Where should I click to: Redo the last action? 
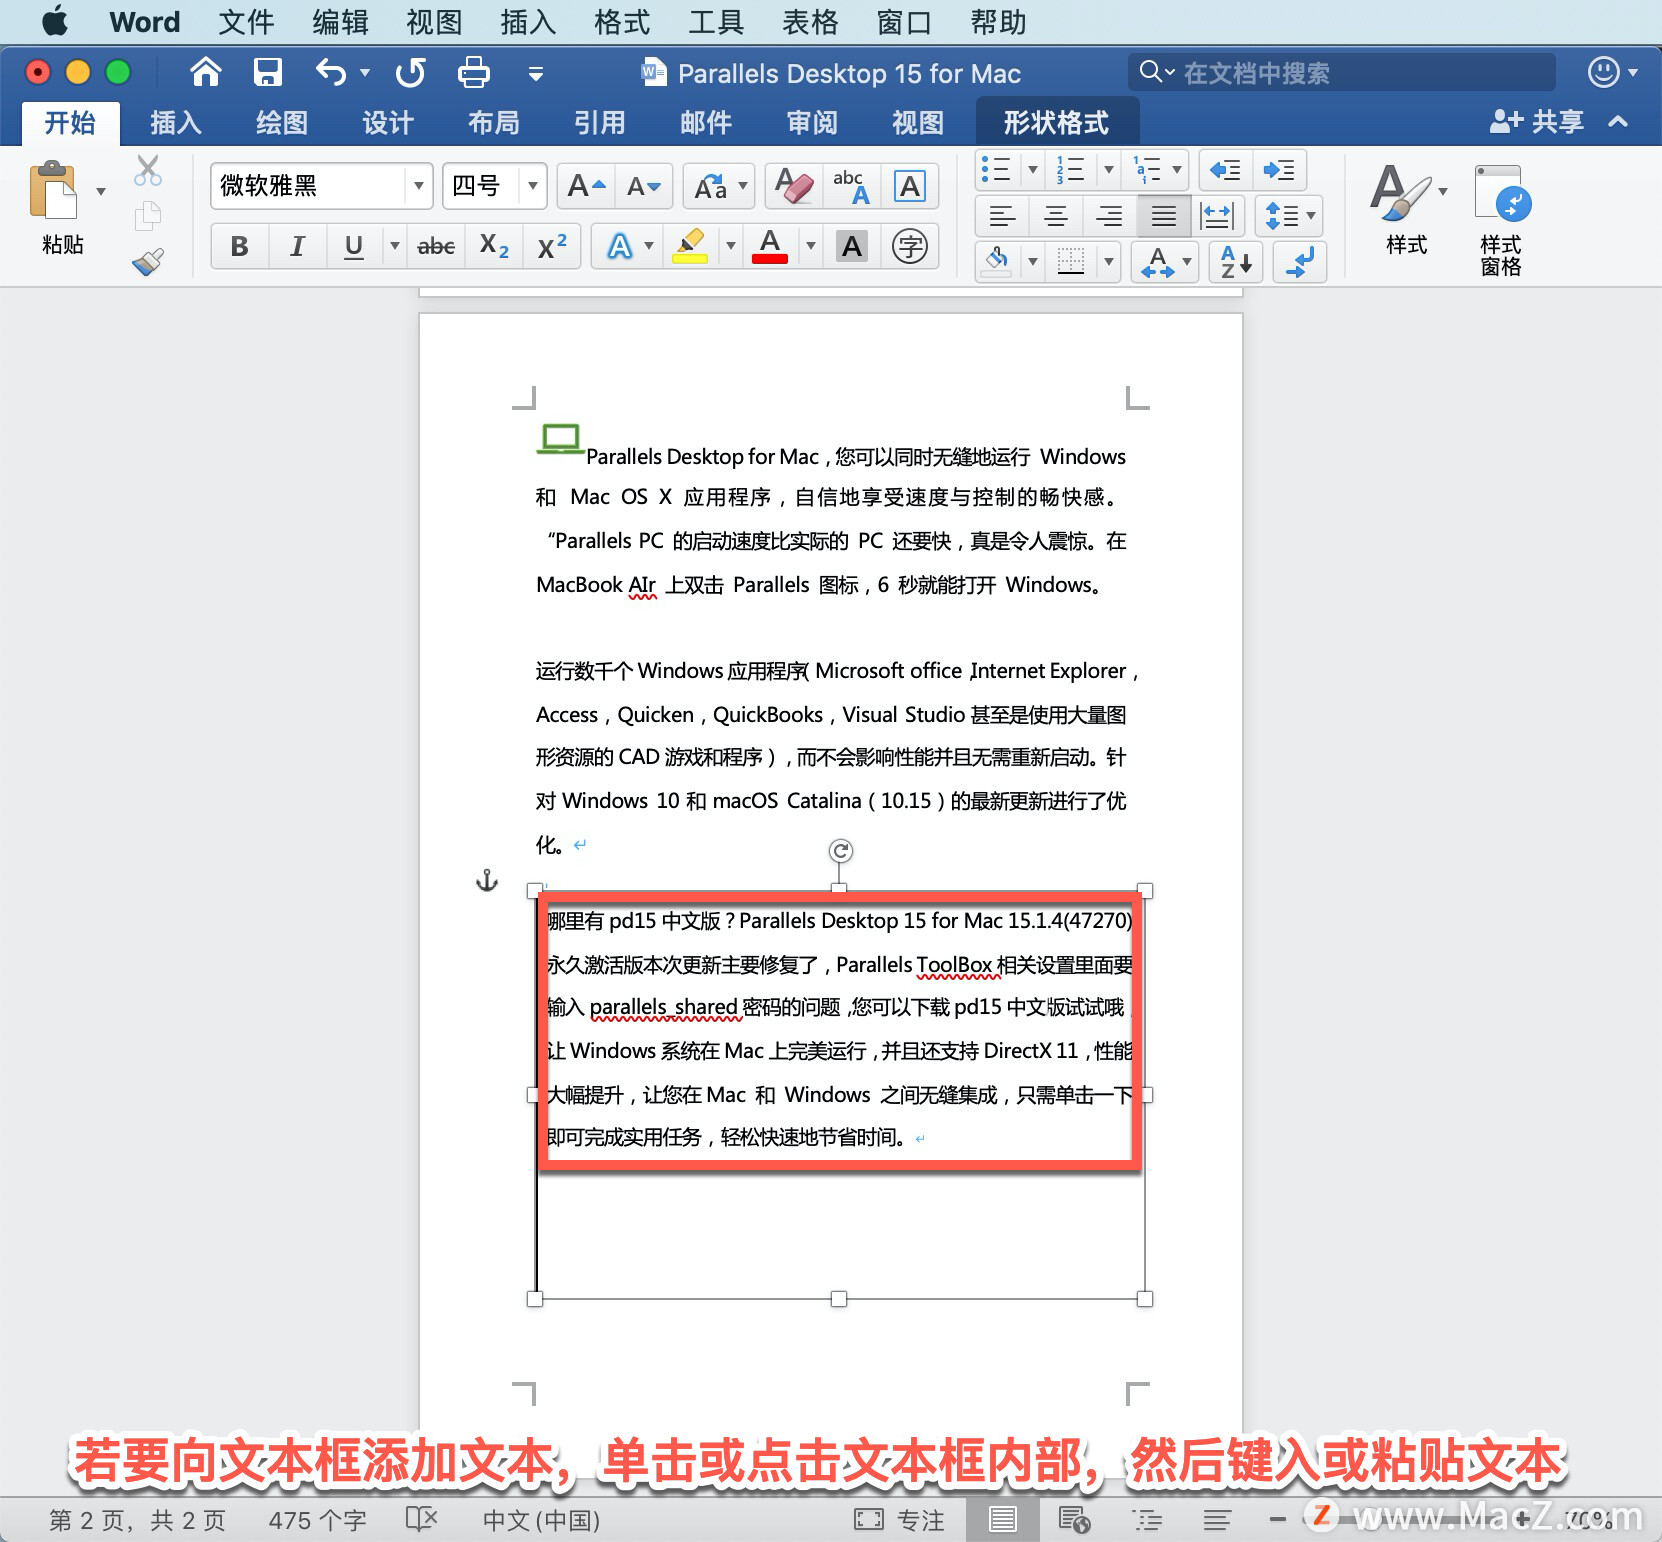[x=410, y=72]
